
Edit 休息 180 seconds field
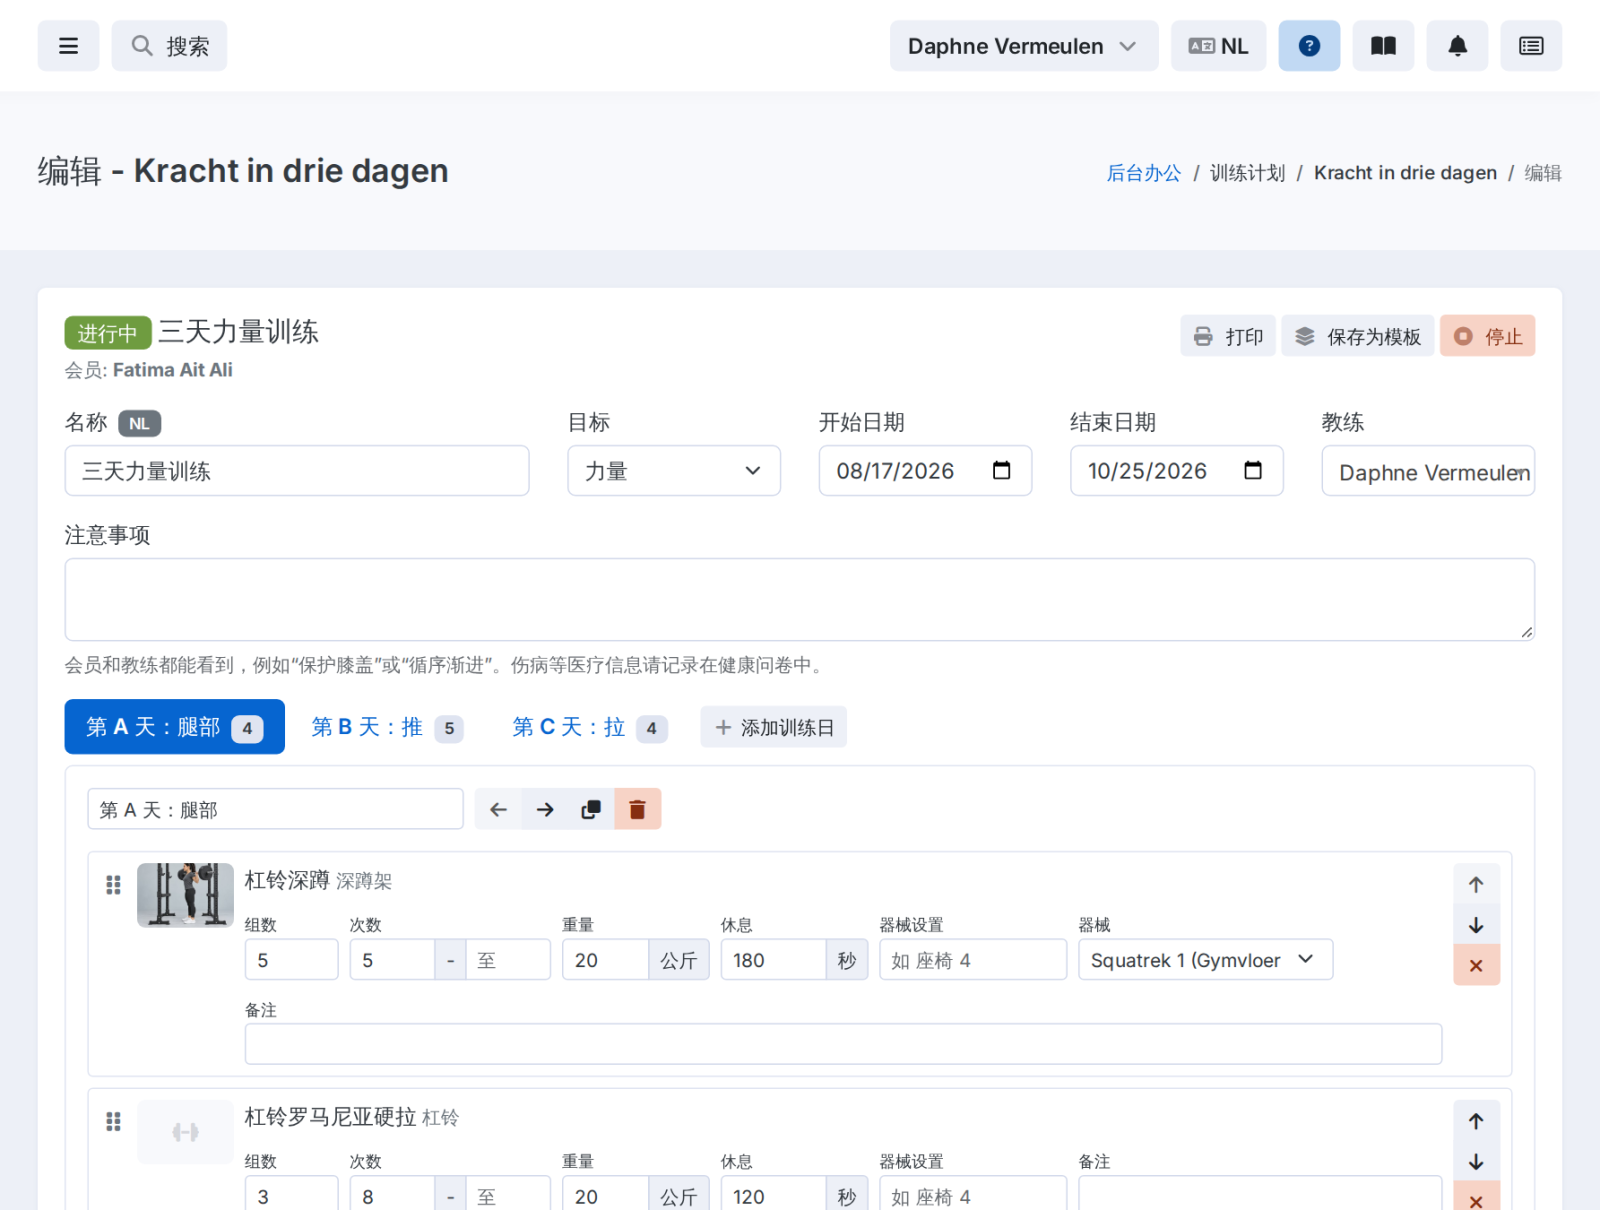(x=773, y=960)
